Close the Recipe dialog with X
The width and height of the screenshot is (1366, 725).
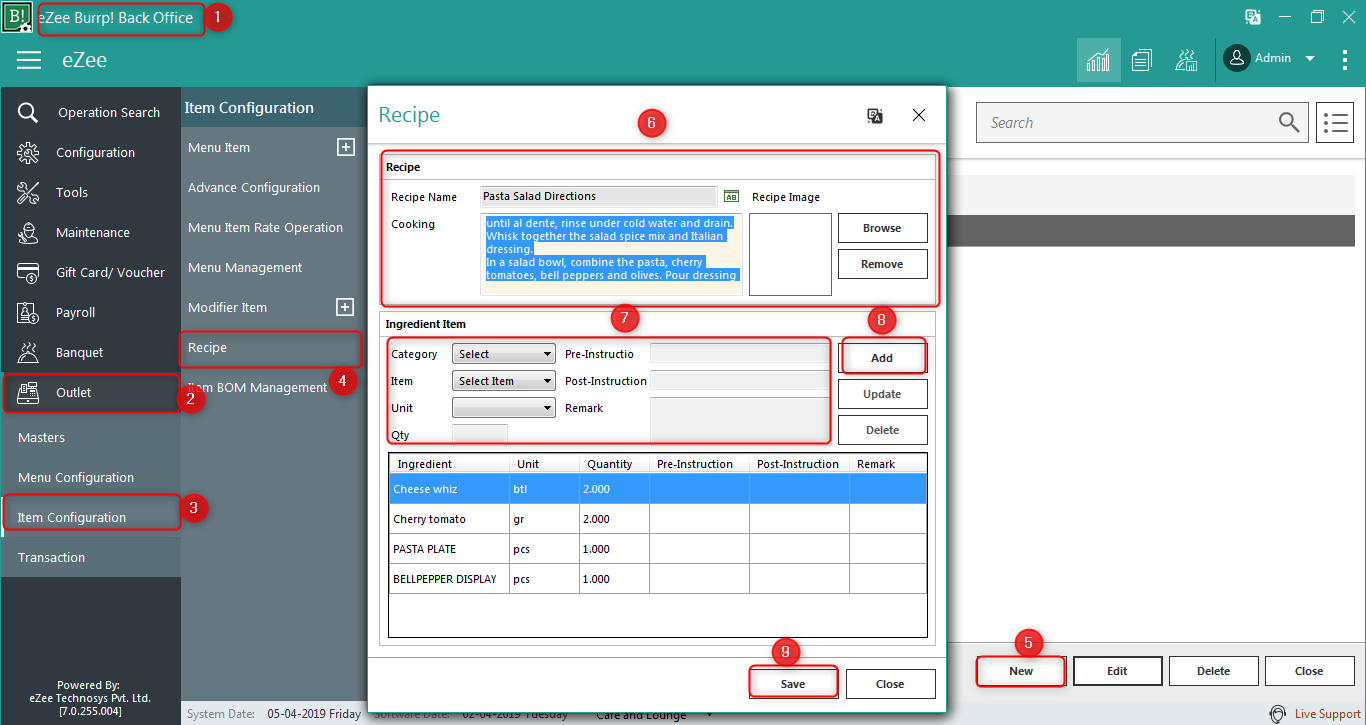pos(919,115)
